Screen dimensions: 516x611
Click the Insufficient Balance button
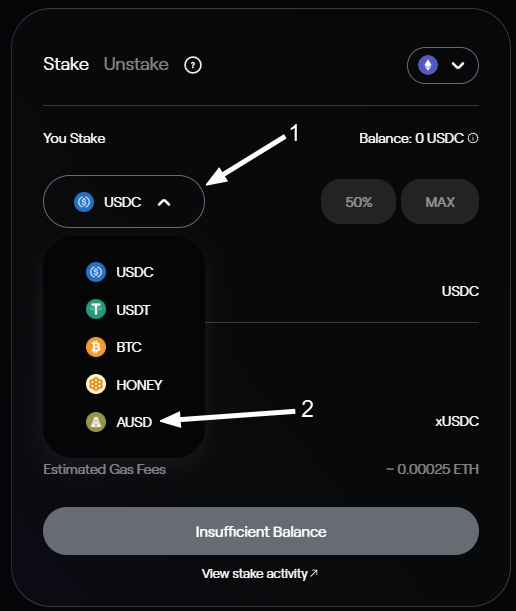click(261, 531)
